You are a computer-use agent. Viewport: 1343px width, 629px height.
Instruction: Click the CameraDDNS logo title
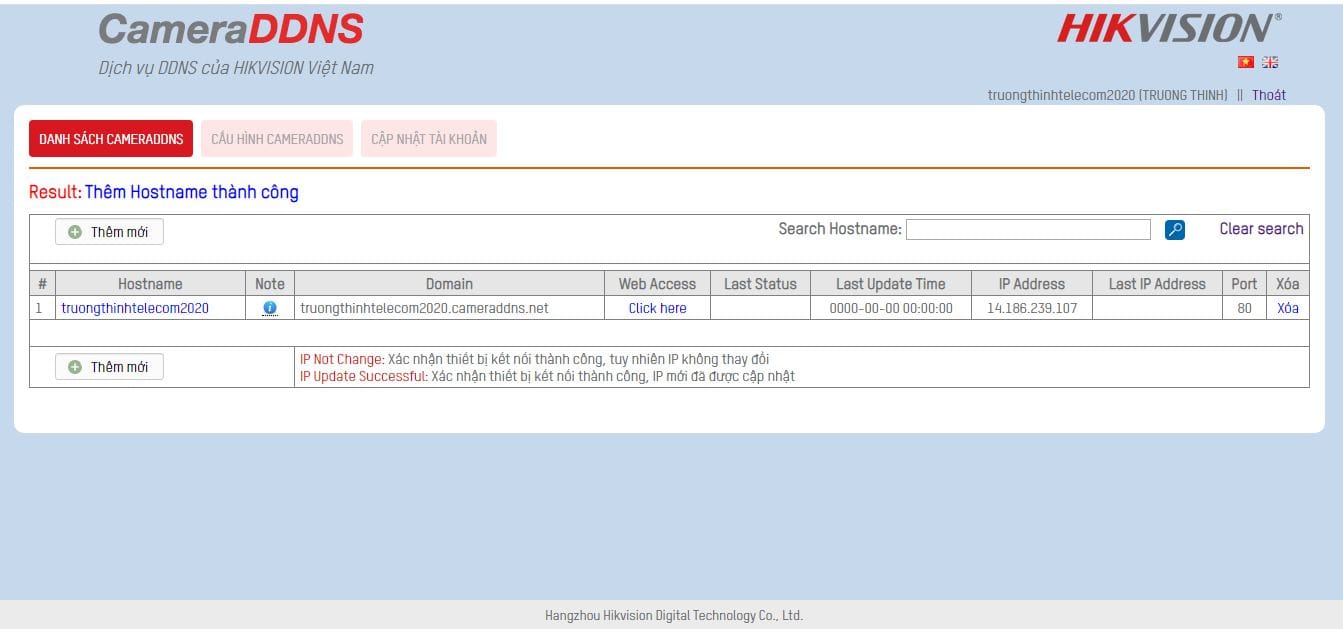pos(230,30)
